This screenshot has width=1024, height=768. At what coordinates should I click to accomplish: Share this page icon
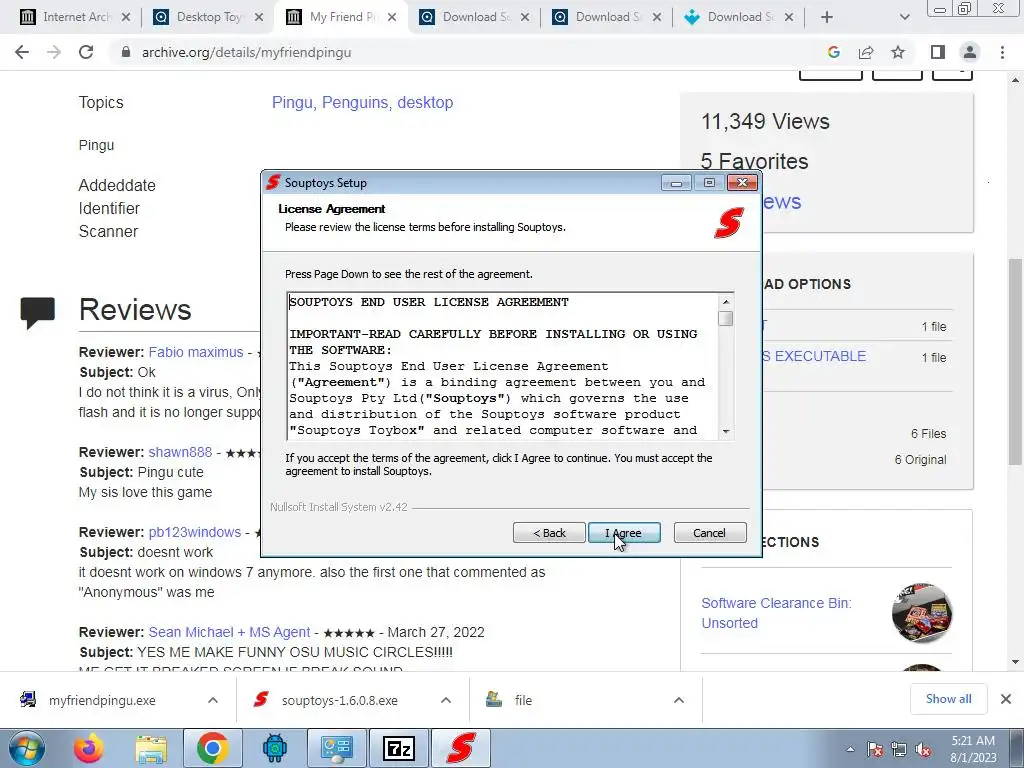(866, 52)
